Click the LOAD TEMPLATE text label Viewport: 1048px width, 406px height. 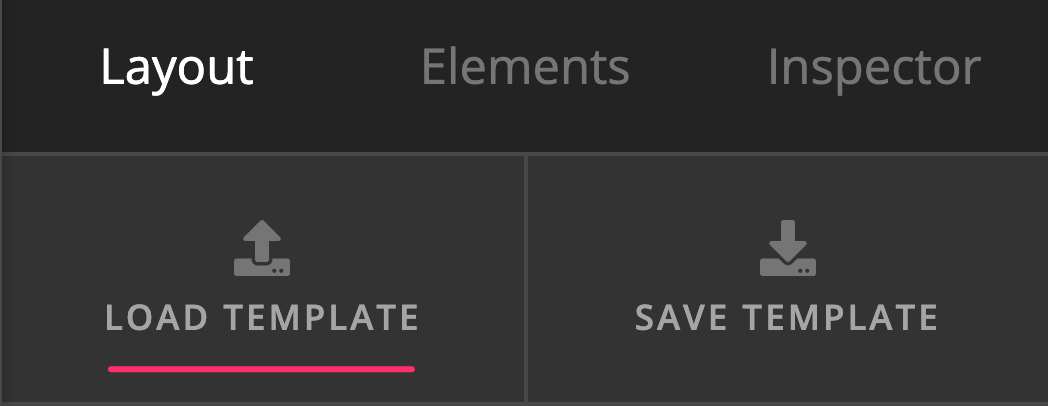click(262, 318)
